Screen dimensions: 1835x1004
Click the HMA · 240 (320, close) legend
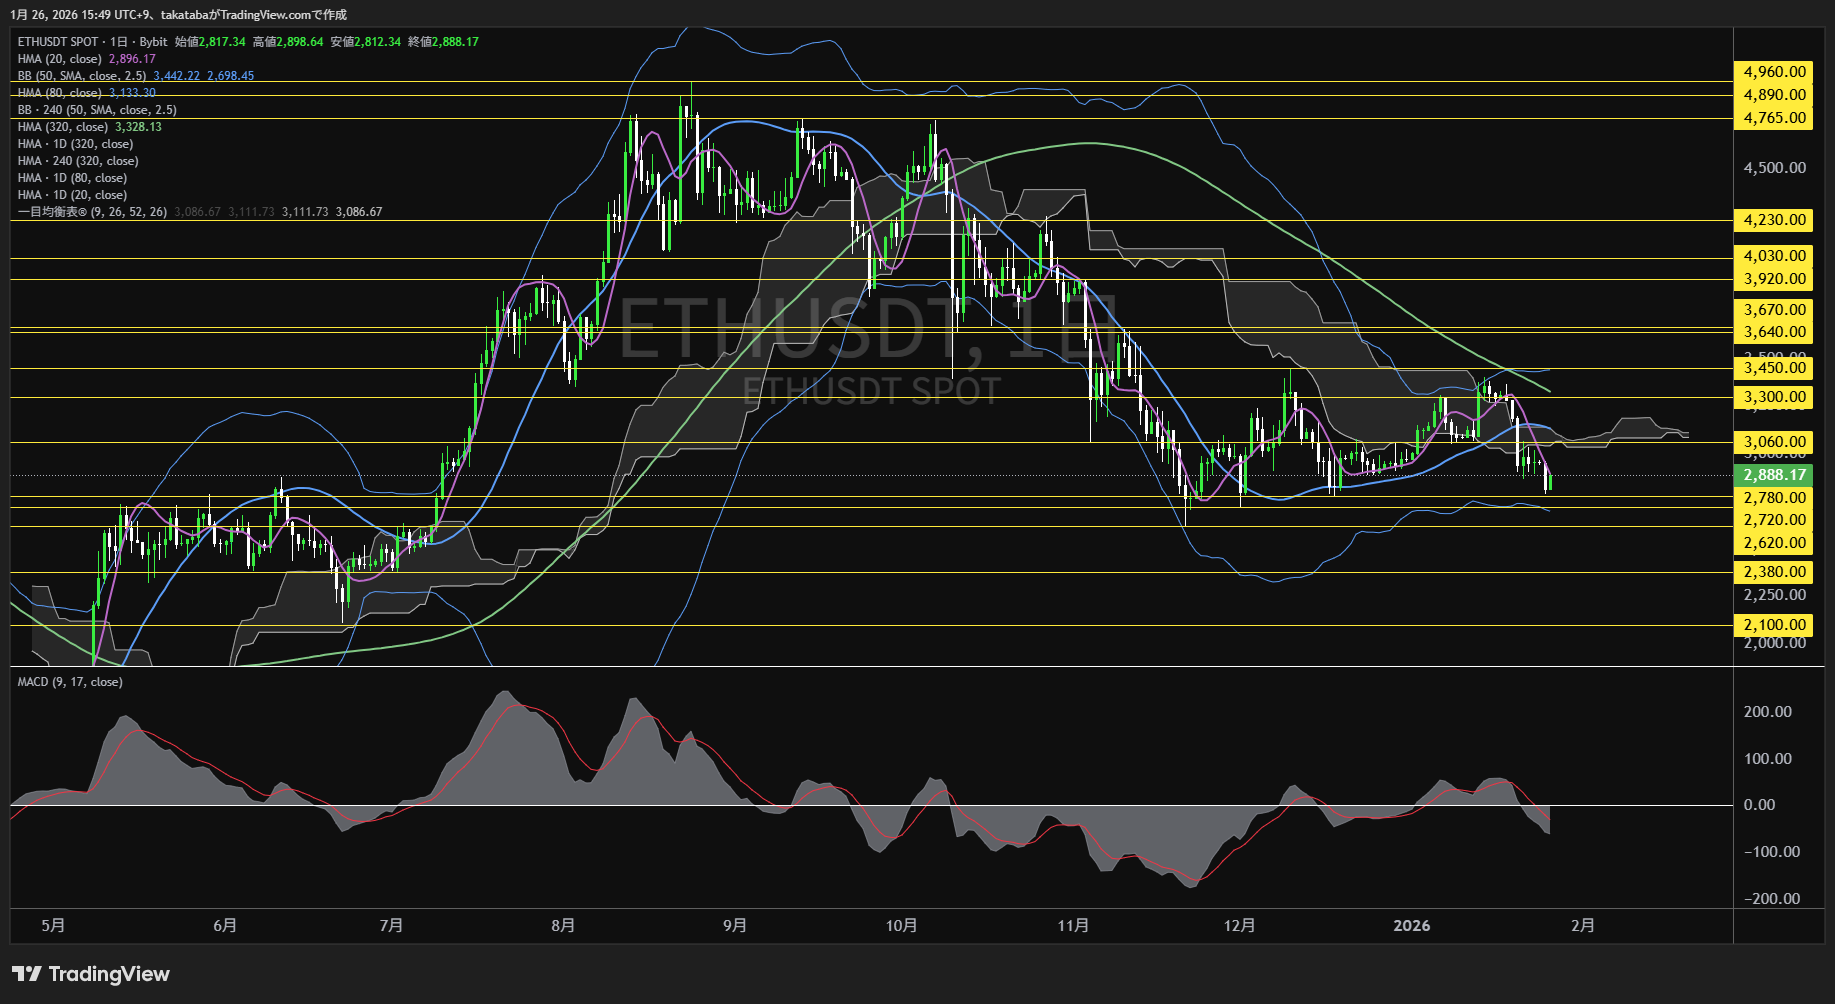pos(78,161)
